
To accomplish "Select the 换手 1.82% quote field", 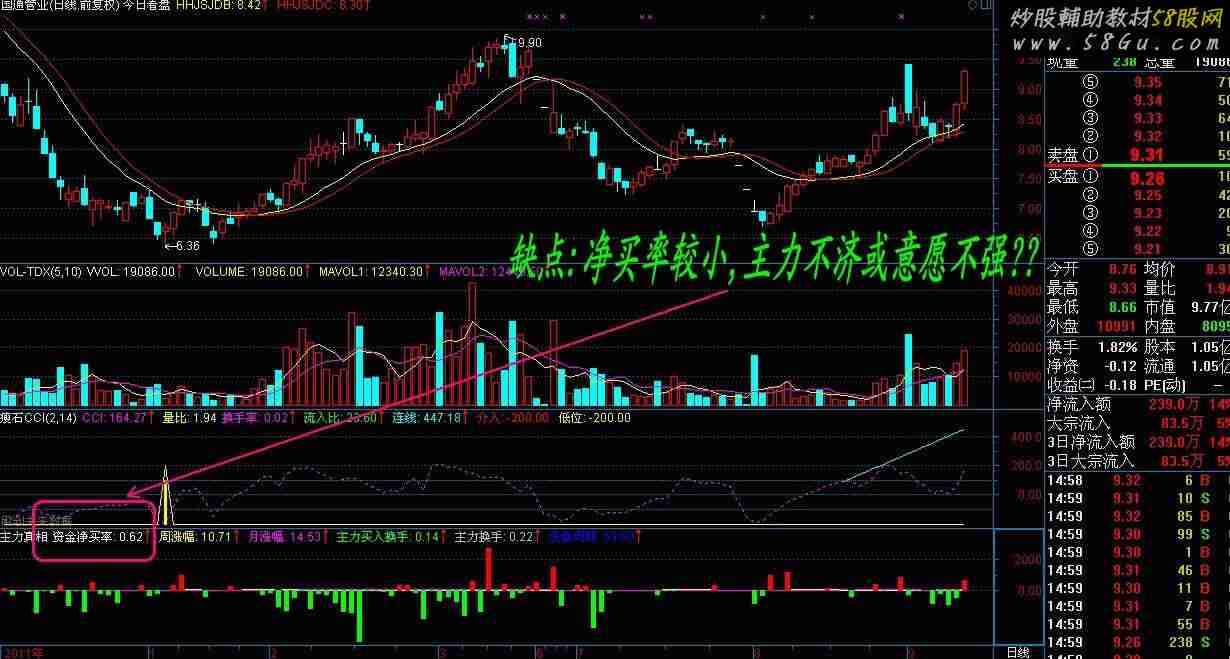I will click(1091, 347).
